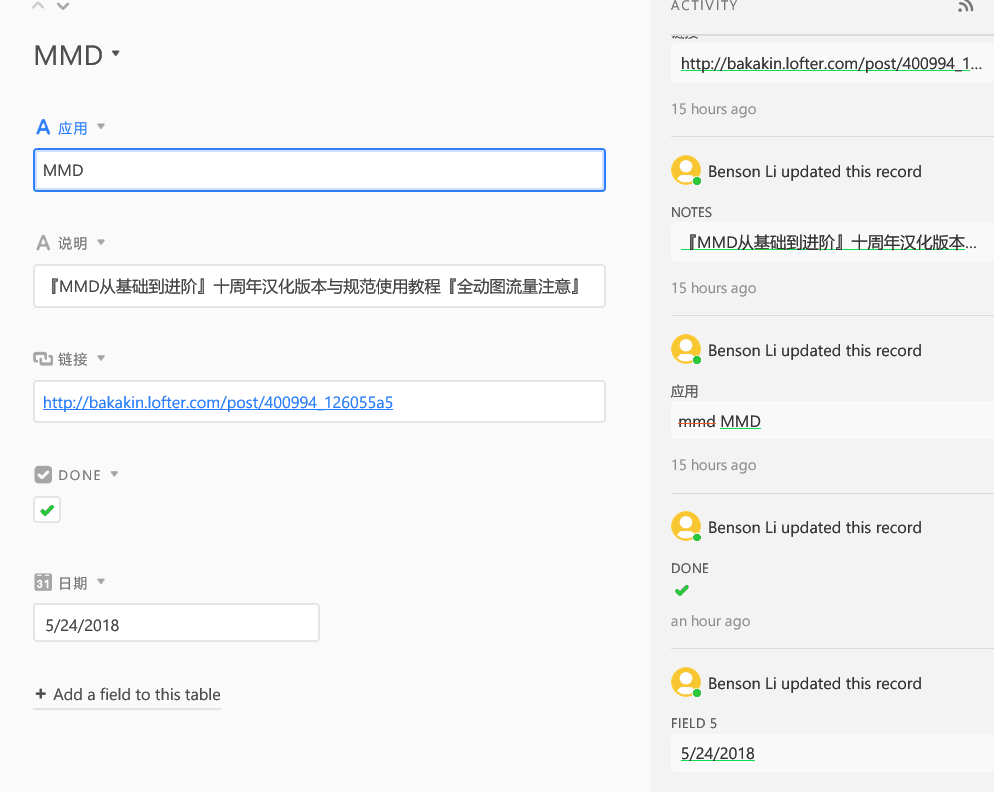
Task: Open the MMD record title dropdown
Action: click(x=115, y=53)
